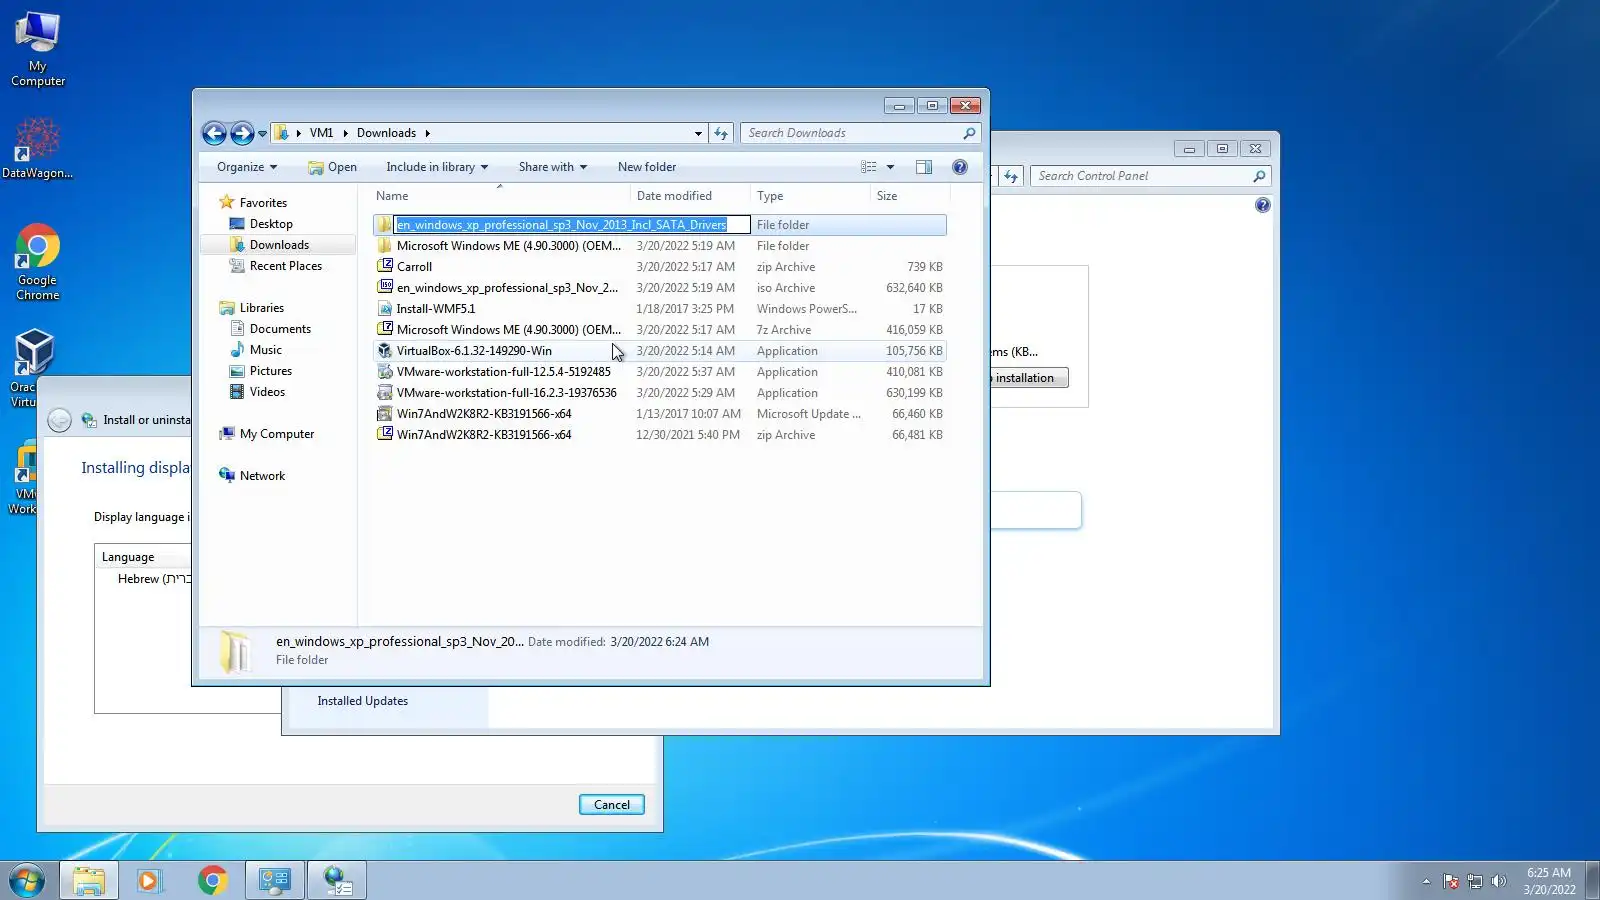
Task: Open the Windows Start menu
Action: coord(27,881)
